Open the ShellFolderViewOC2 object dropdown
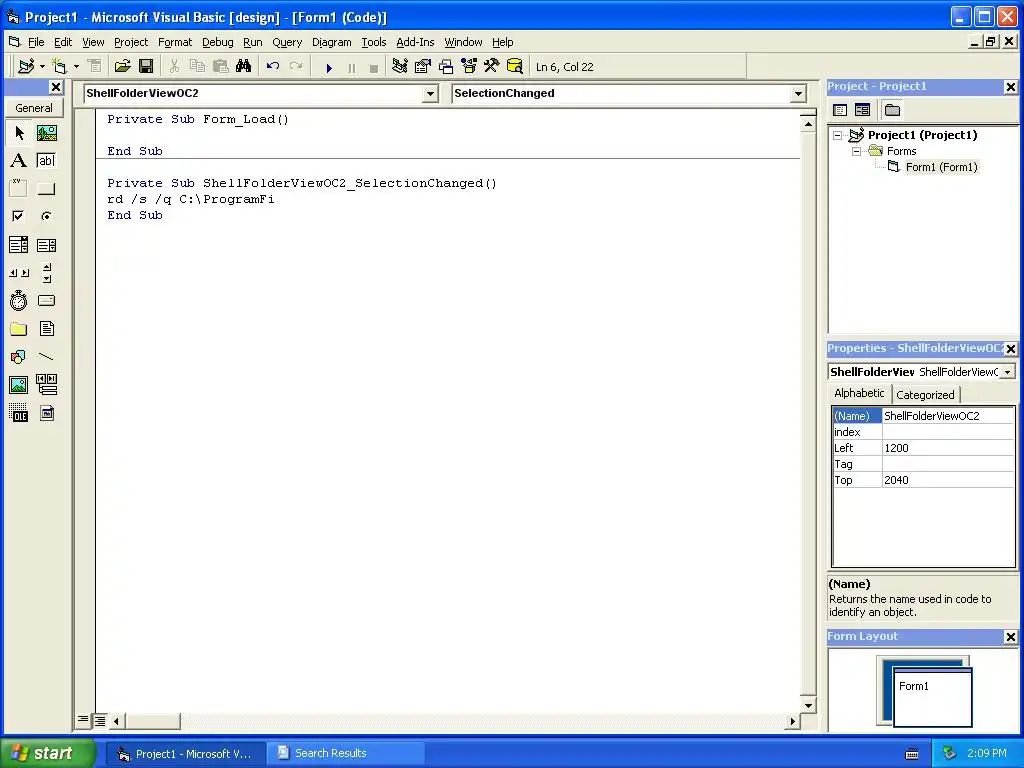 click(x=430, y=94)
